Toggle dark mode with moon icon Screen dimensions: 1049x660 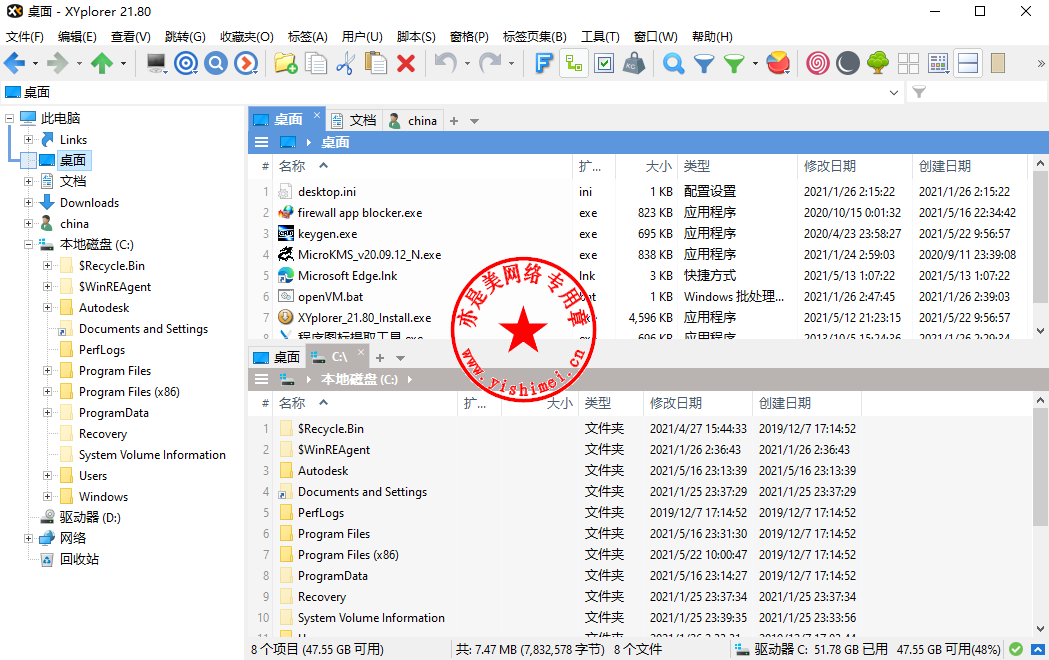[x=848, y=64]
